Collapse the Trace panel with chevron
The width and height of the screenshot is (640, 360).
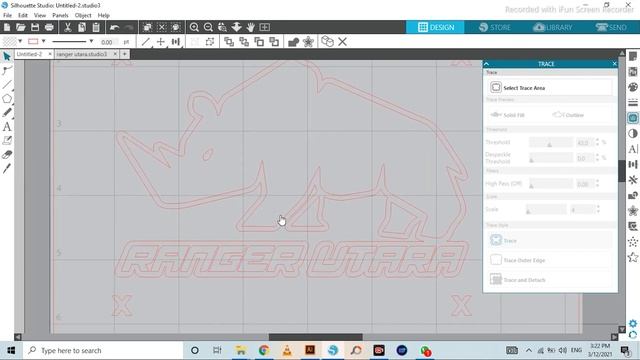click(487, 64)
